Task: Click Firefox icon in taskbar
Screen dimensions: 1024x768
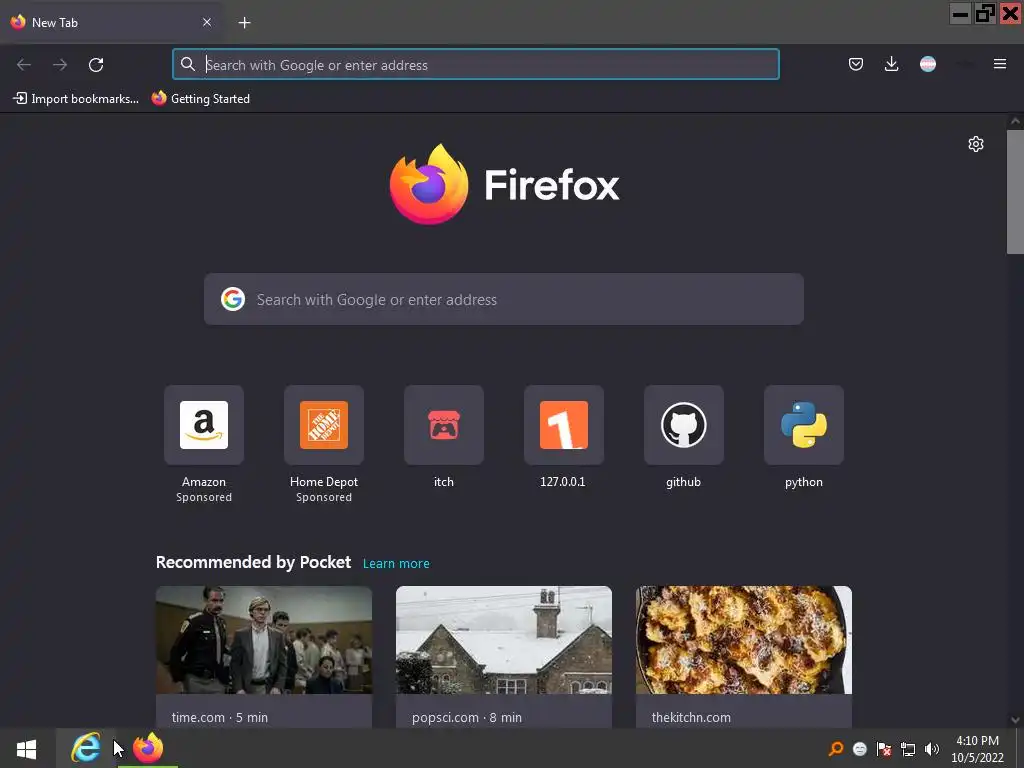Action: 148,748
